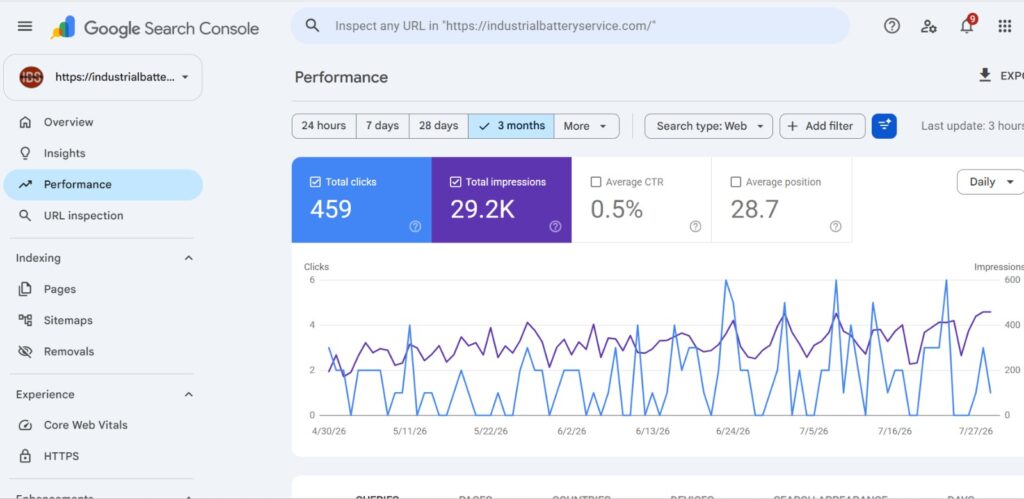This screenshot has height=499, width=1024.
Task: Click the Inspect any URL search field
Action: point(570,26)
